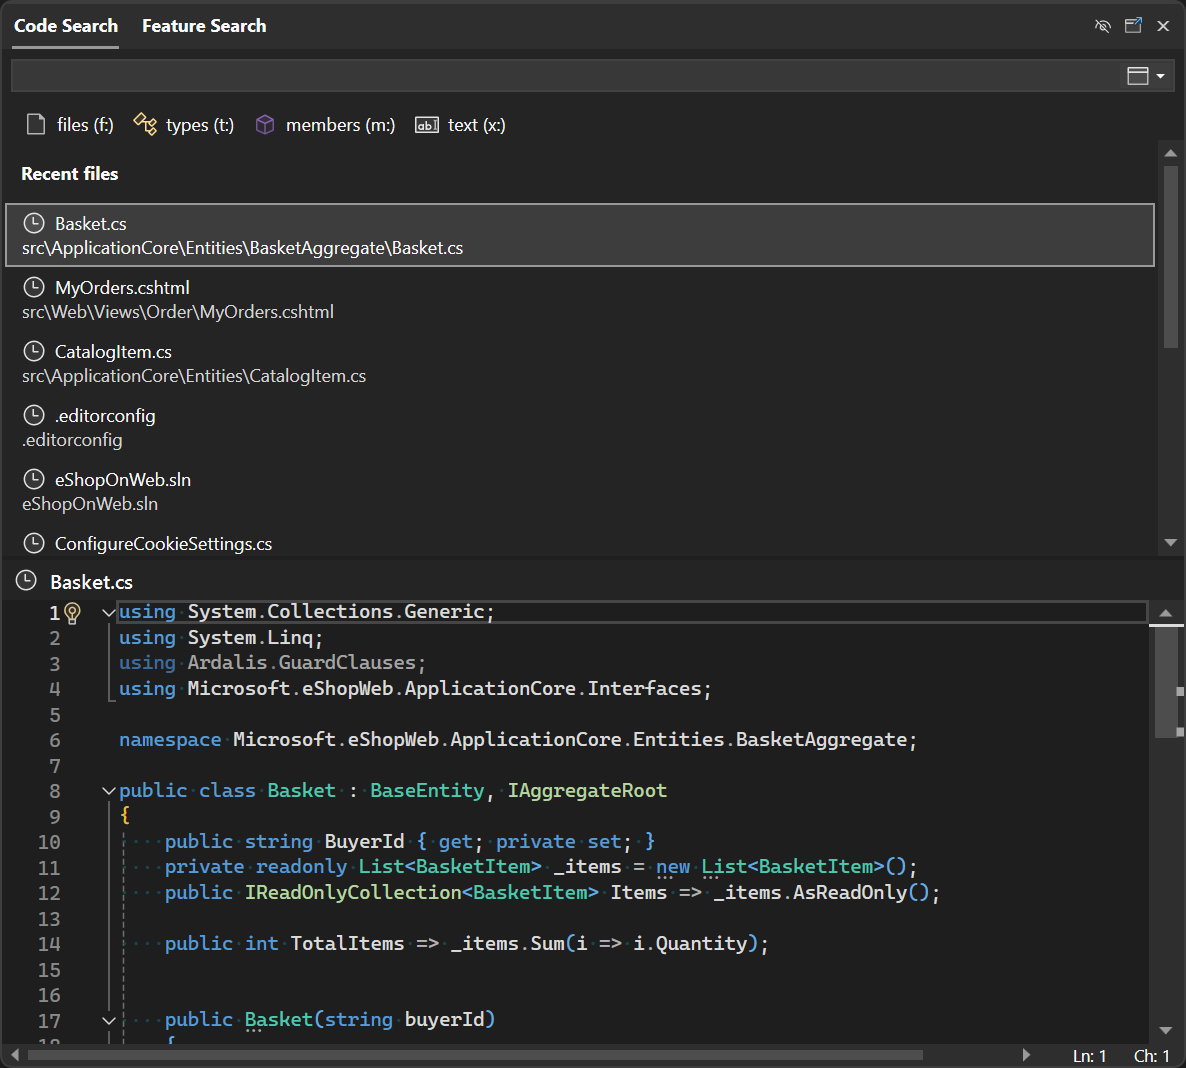
Task: Select the members (m:) search filter
Action: (324, 124)
